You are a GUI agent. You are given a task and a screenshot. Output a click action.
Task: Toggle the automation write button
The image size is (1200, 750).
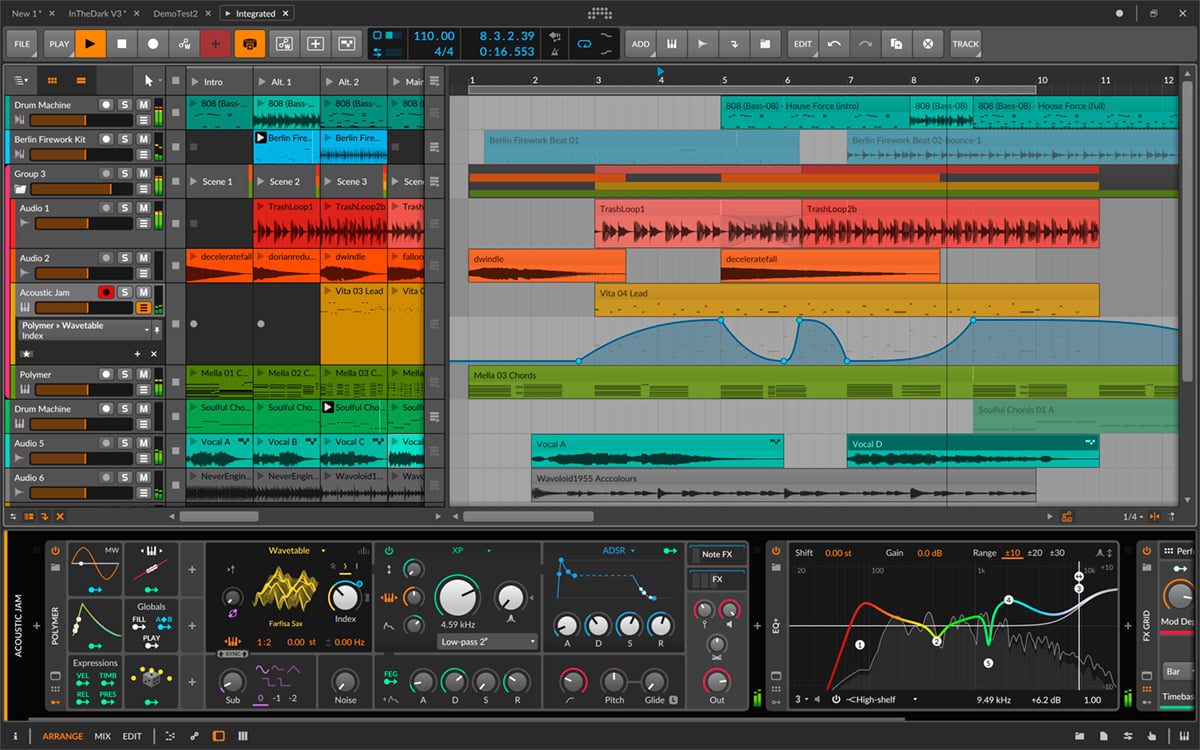(x=184, y=44)
